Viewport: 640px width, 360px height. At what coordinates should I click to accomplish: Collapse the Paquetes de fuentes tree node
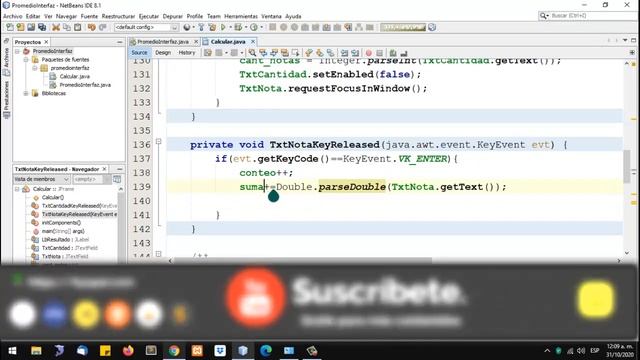pyautogui.click(x=26, y=60)
